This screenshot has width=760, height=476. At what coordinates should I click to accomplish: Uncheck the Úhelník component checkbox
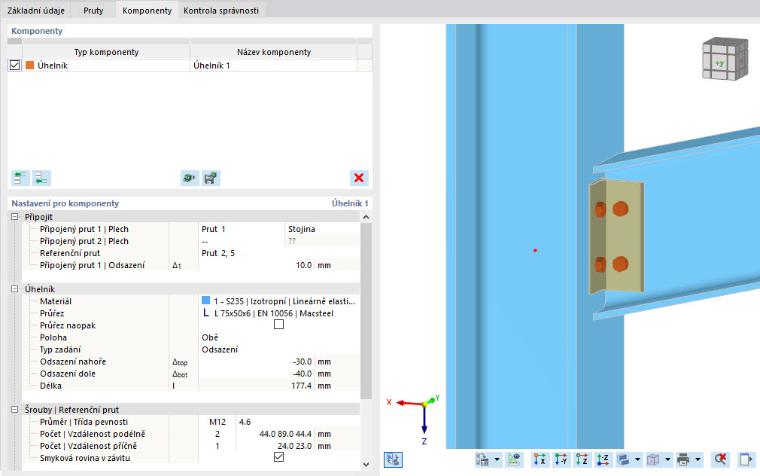click(15, 65)
